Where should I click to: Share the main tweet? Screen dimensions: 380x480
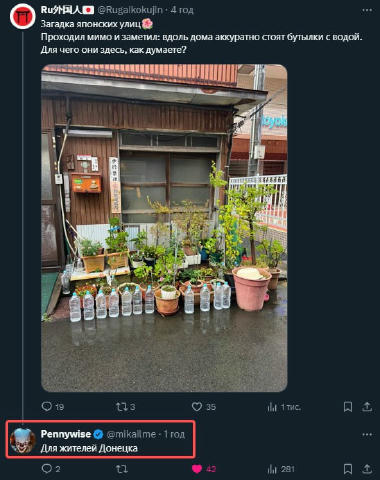pos(367,407)
